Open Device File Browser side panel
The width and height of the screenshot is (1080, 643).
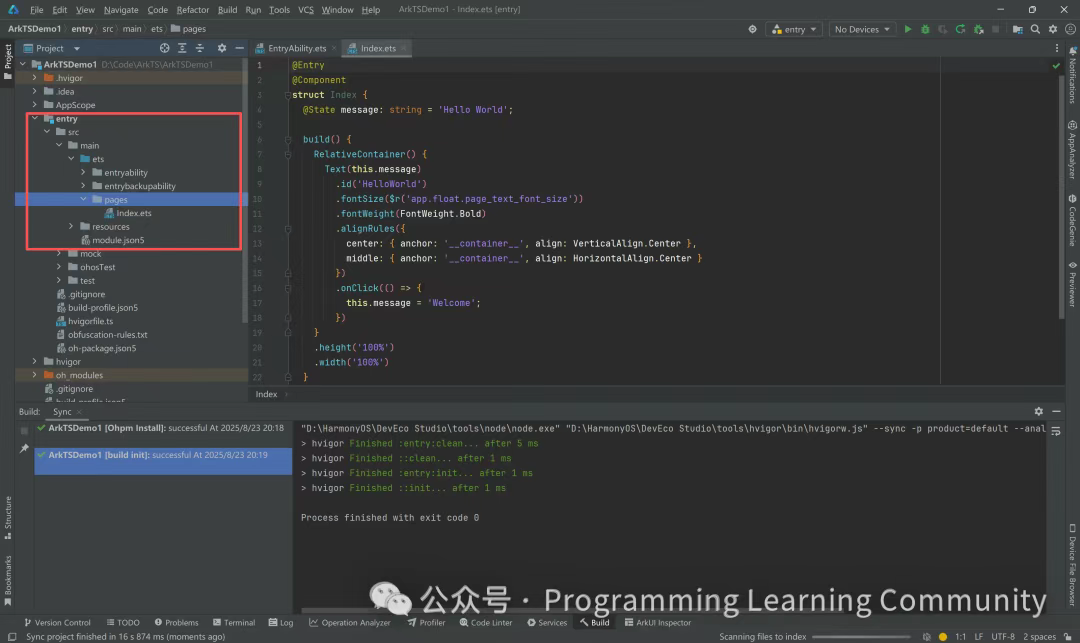point(1072,565)
